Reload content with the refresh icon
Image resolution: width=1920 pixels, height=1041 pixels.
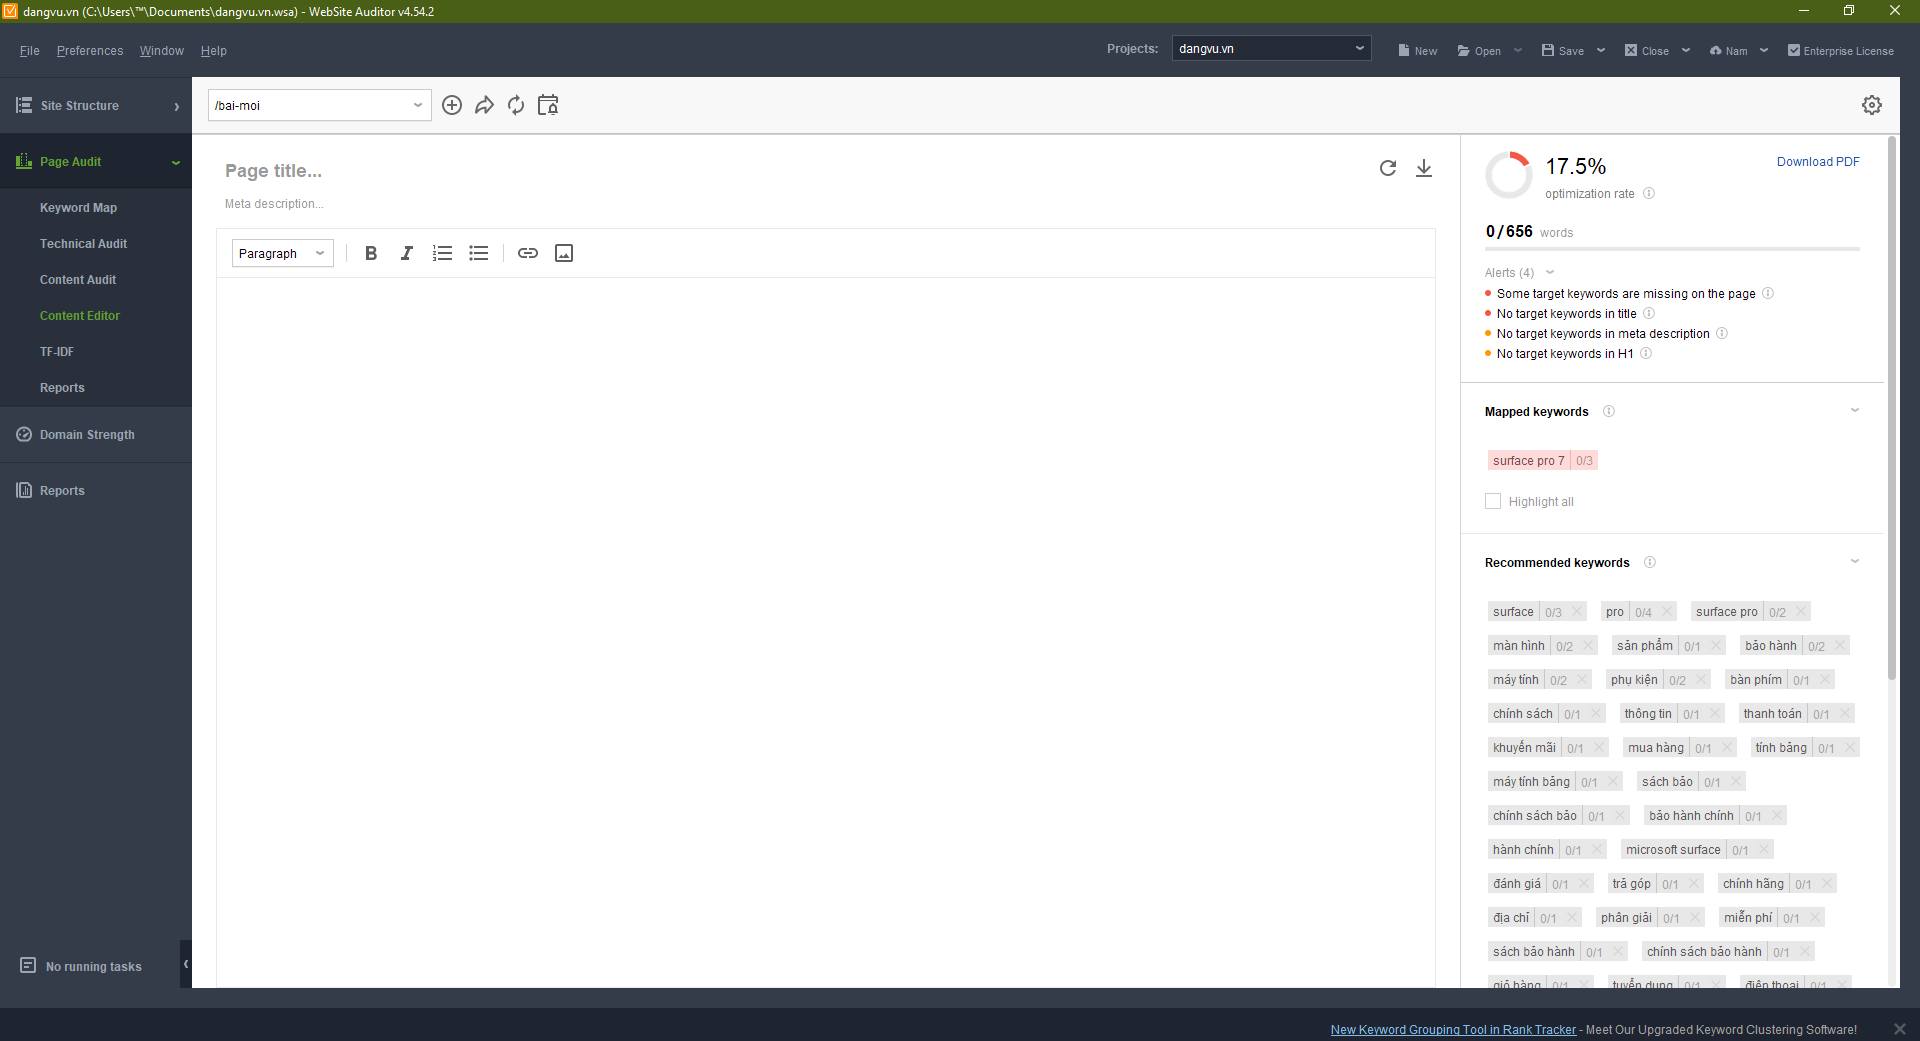coord(1388,168)
